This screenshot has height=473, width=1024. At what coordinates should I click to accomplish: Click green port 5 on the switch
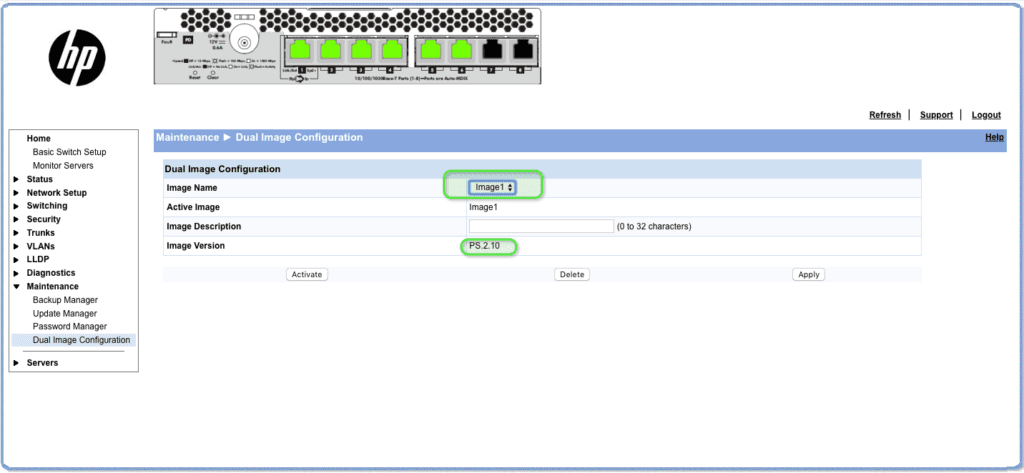pyautogui.click(x=432, y=50)
